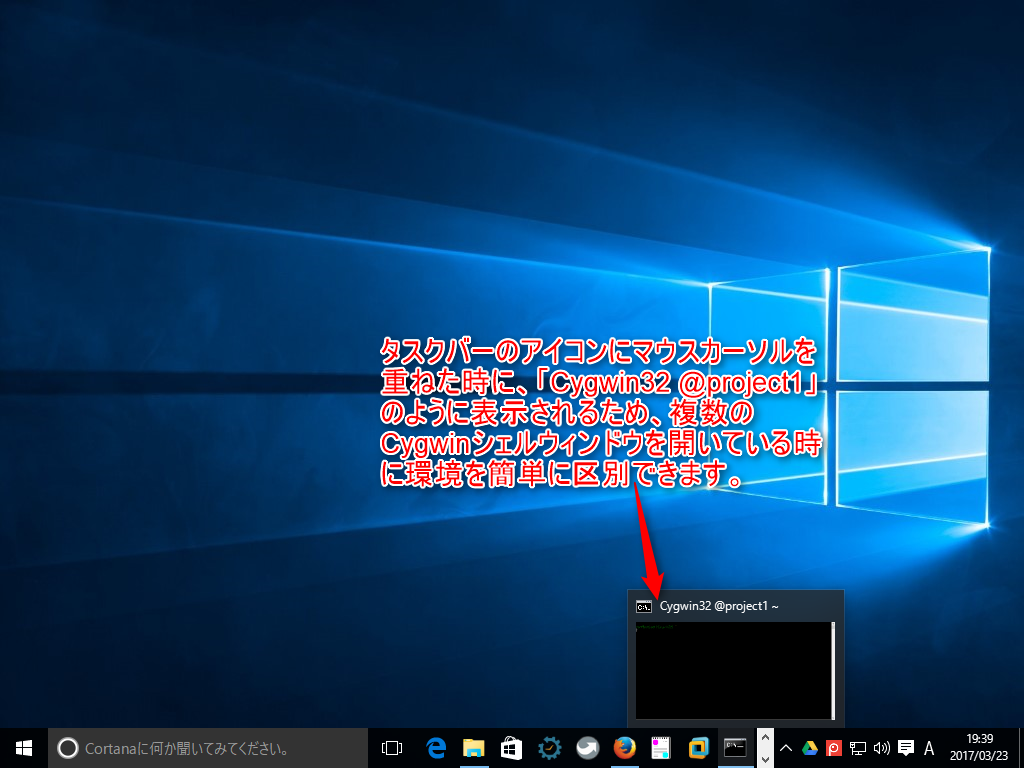Image resolution: width=1024 pixels, height=768 pixels.
Task: Open the Windows Start menu
Action: click(x=23, y=747)
